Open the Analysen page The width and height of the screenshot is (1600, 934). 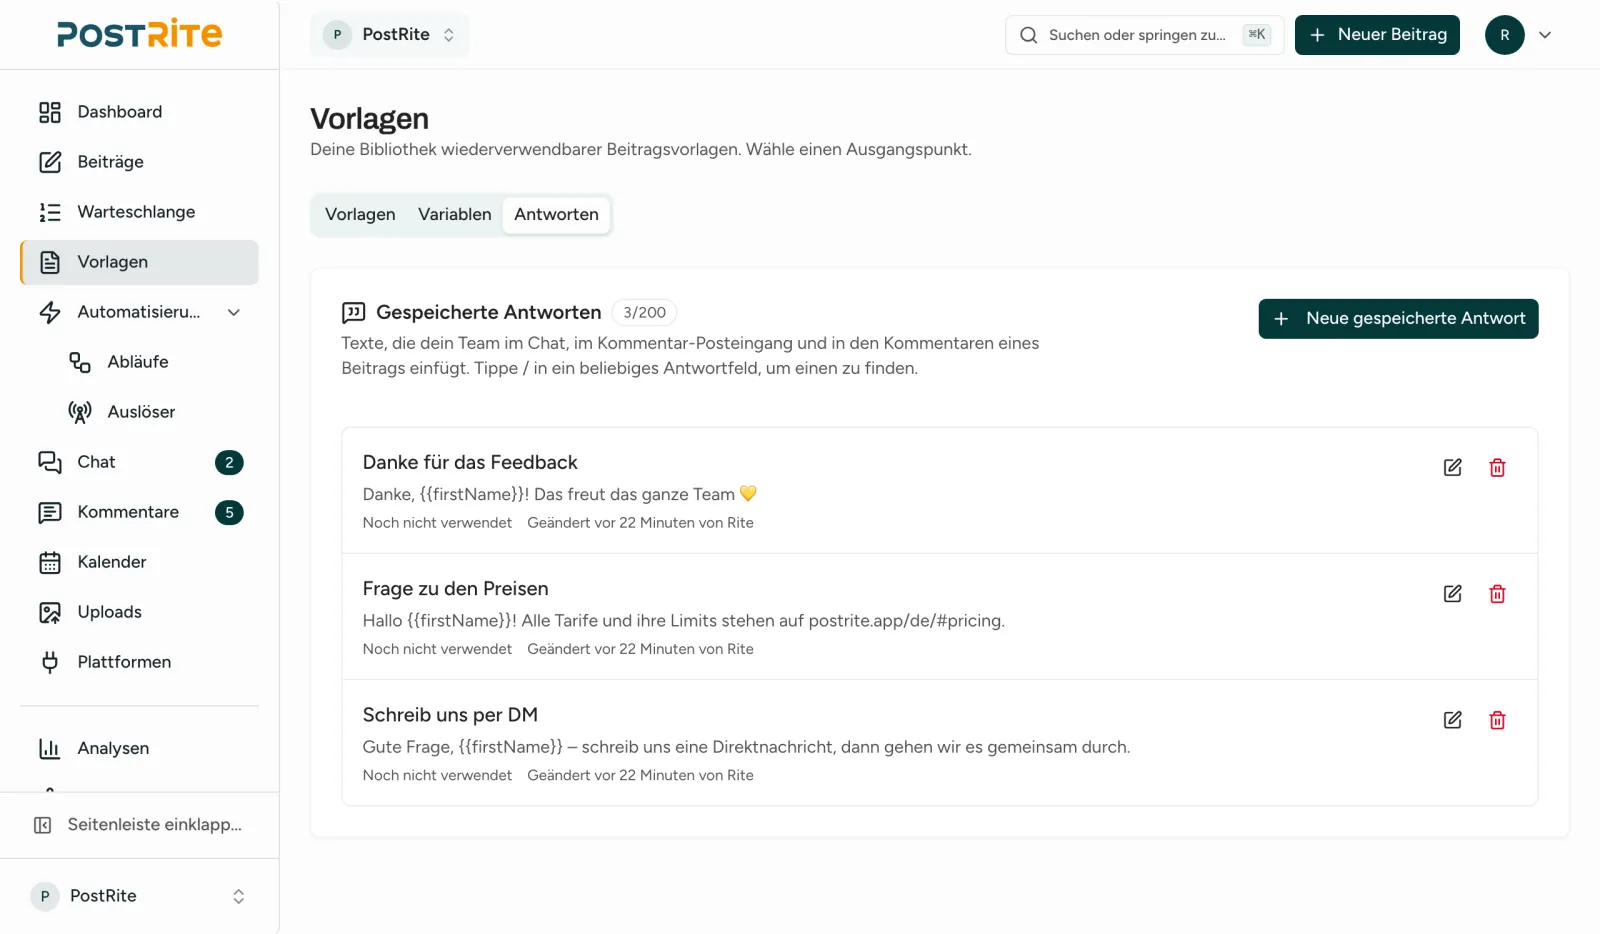pyautogui.click(x=139, y=748)
